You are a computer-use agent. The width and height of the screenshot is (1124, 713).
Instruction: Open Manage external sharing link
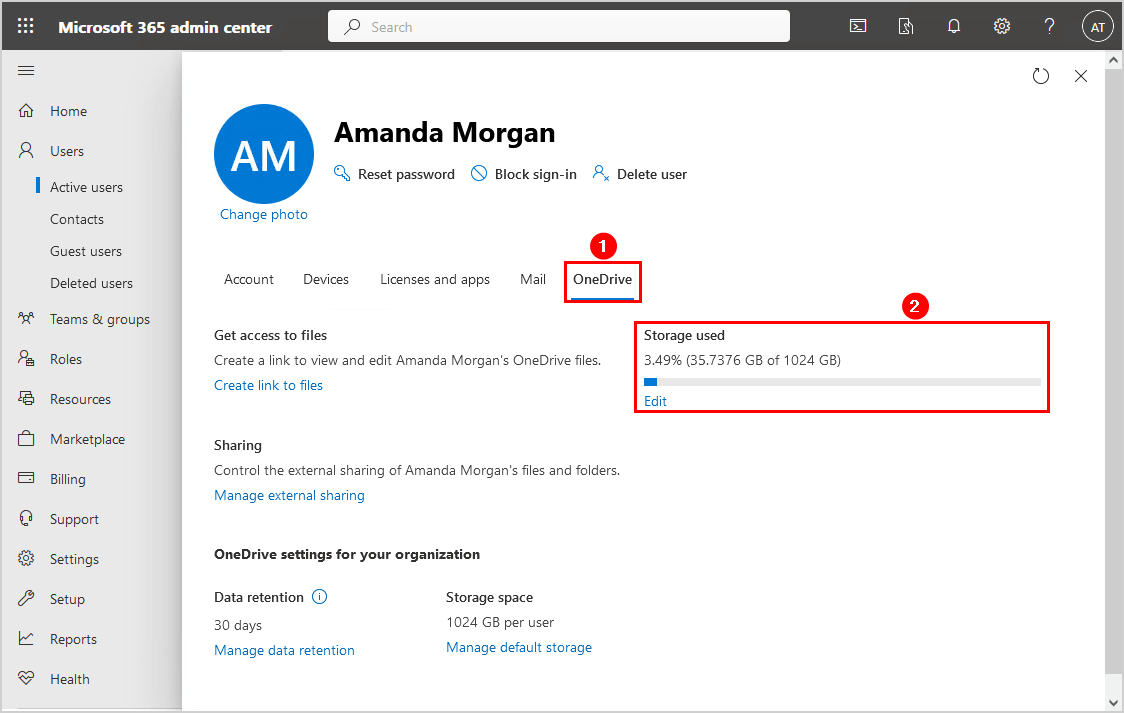[289, 495]
